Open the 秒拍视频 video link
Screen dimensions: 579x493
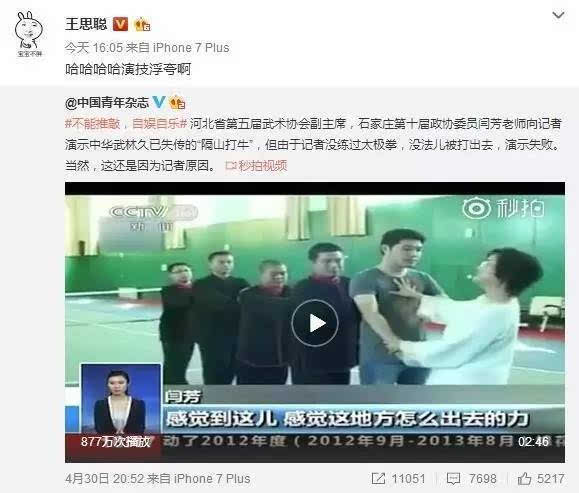[256, 166]
